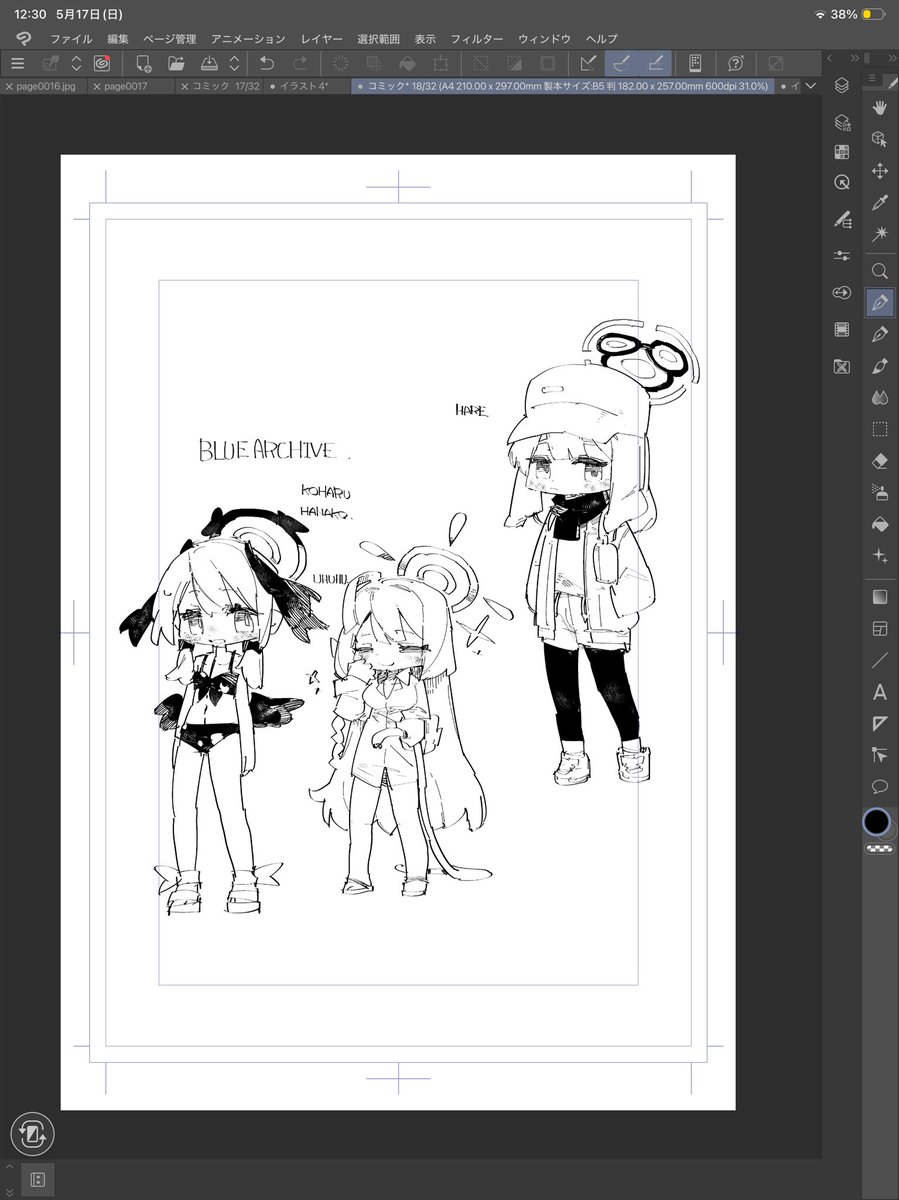
Task: Toggle Snap to Grid button
Action: 655,63
